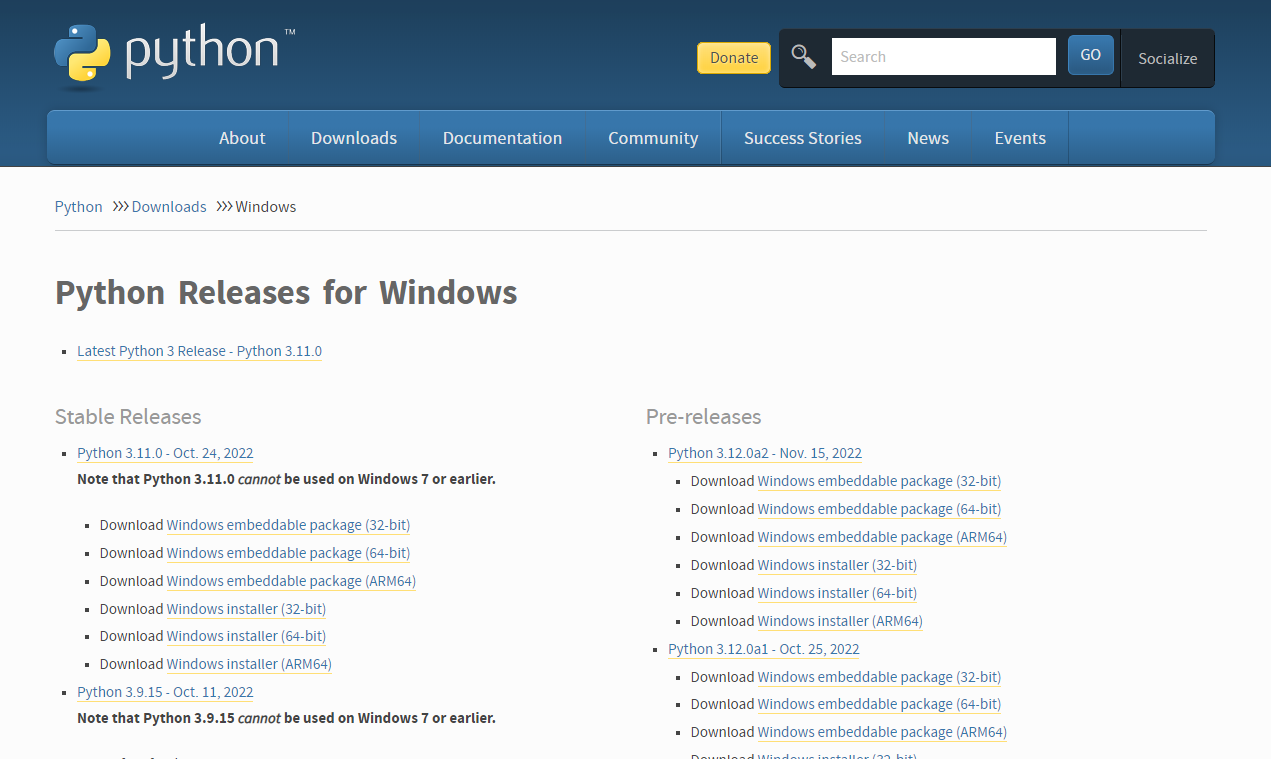Screen dimensions: 1271x759
Task: Go to Downloads in the breadcrumb
Action: [x=169, y=207]
